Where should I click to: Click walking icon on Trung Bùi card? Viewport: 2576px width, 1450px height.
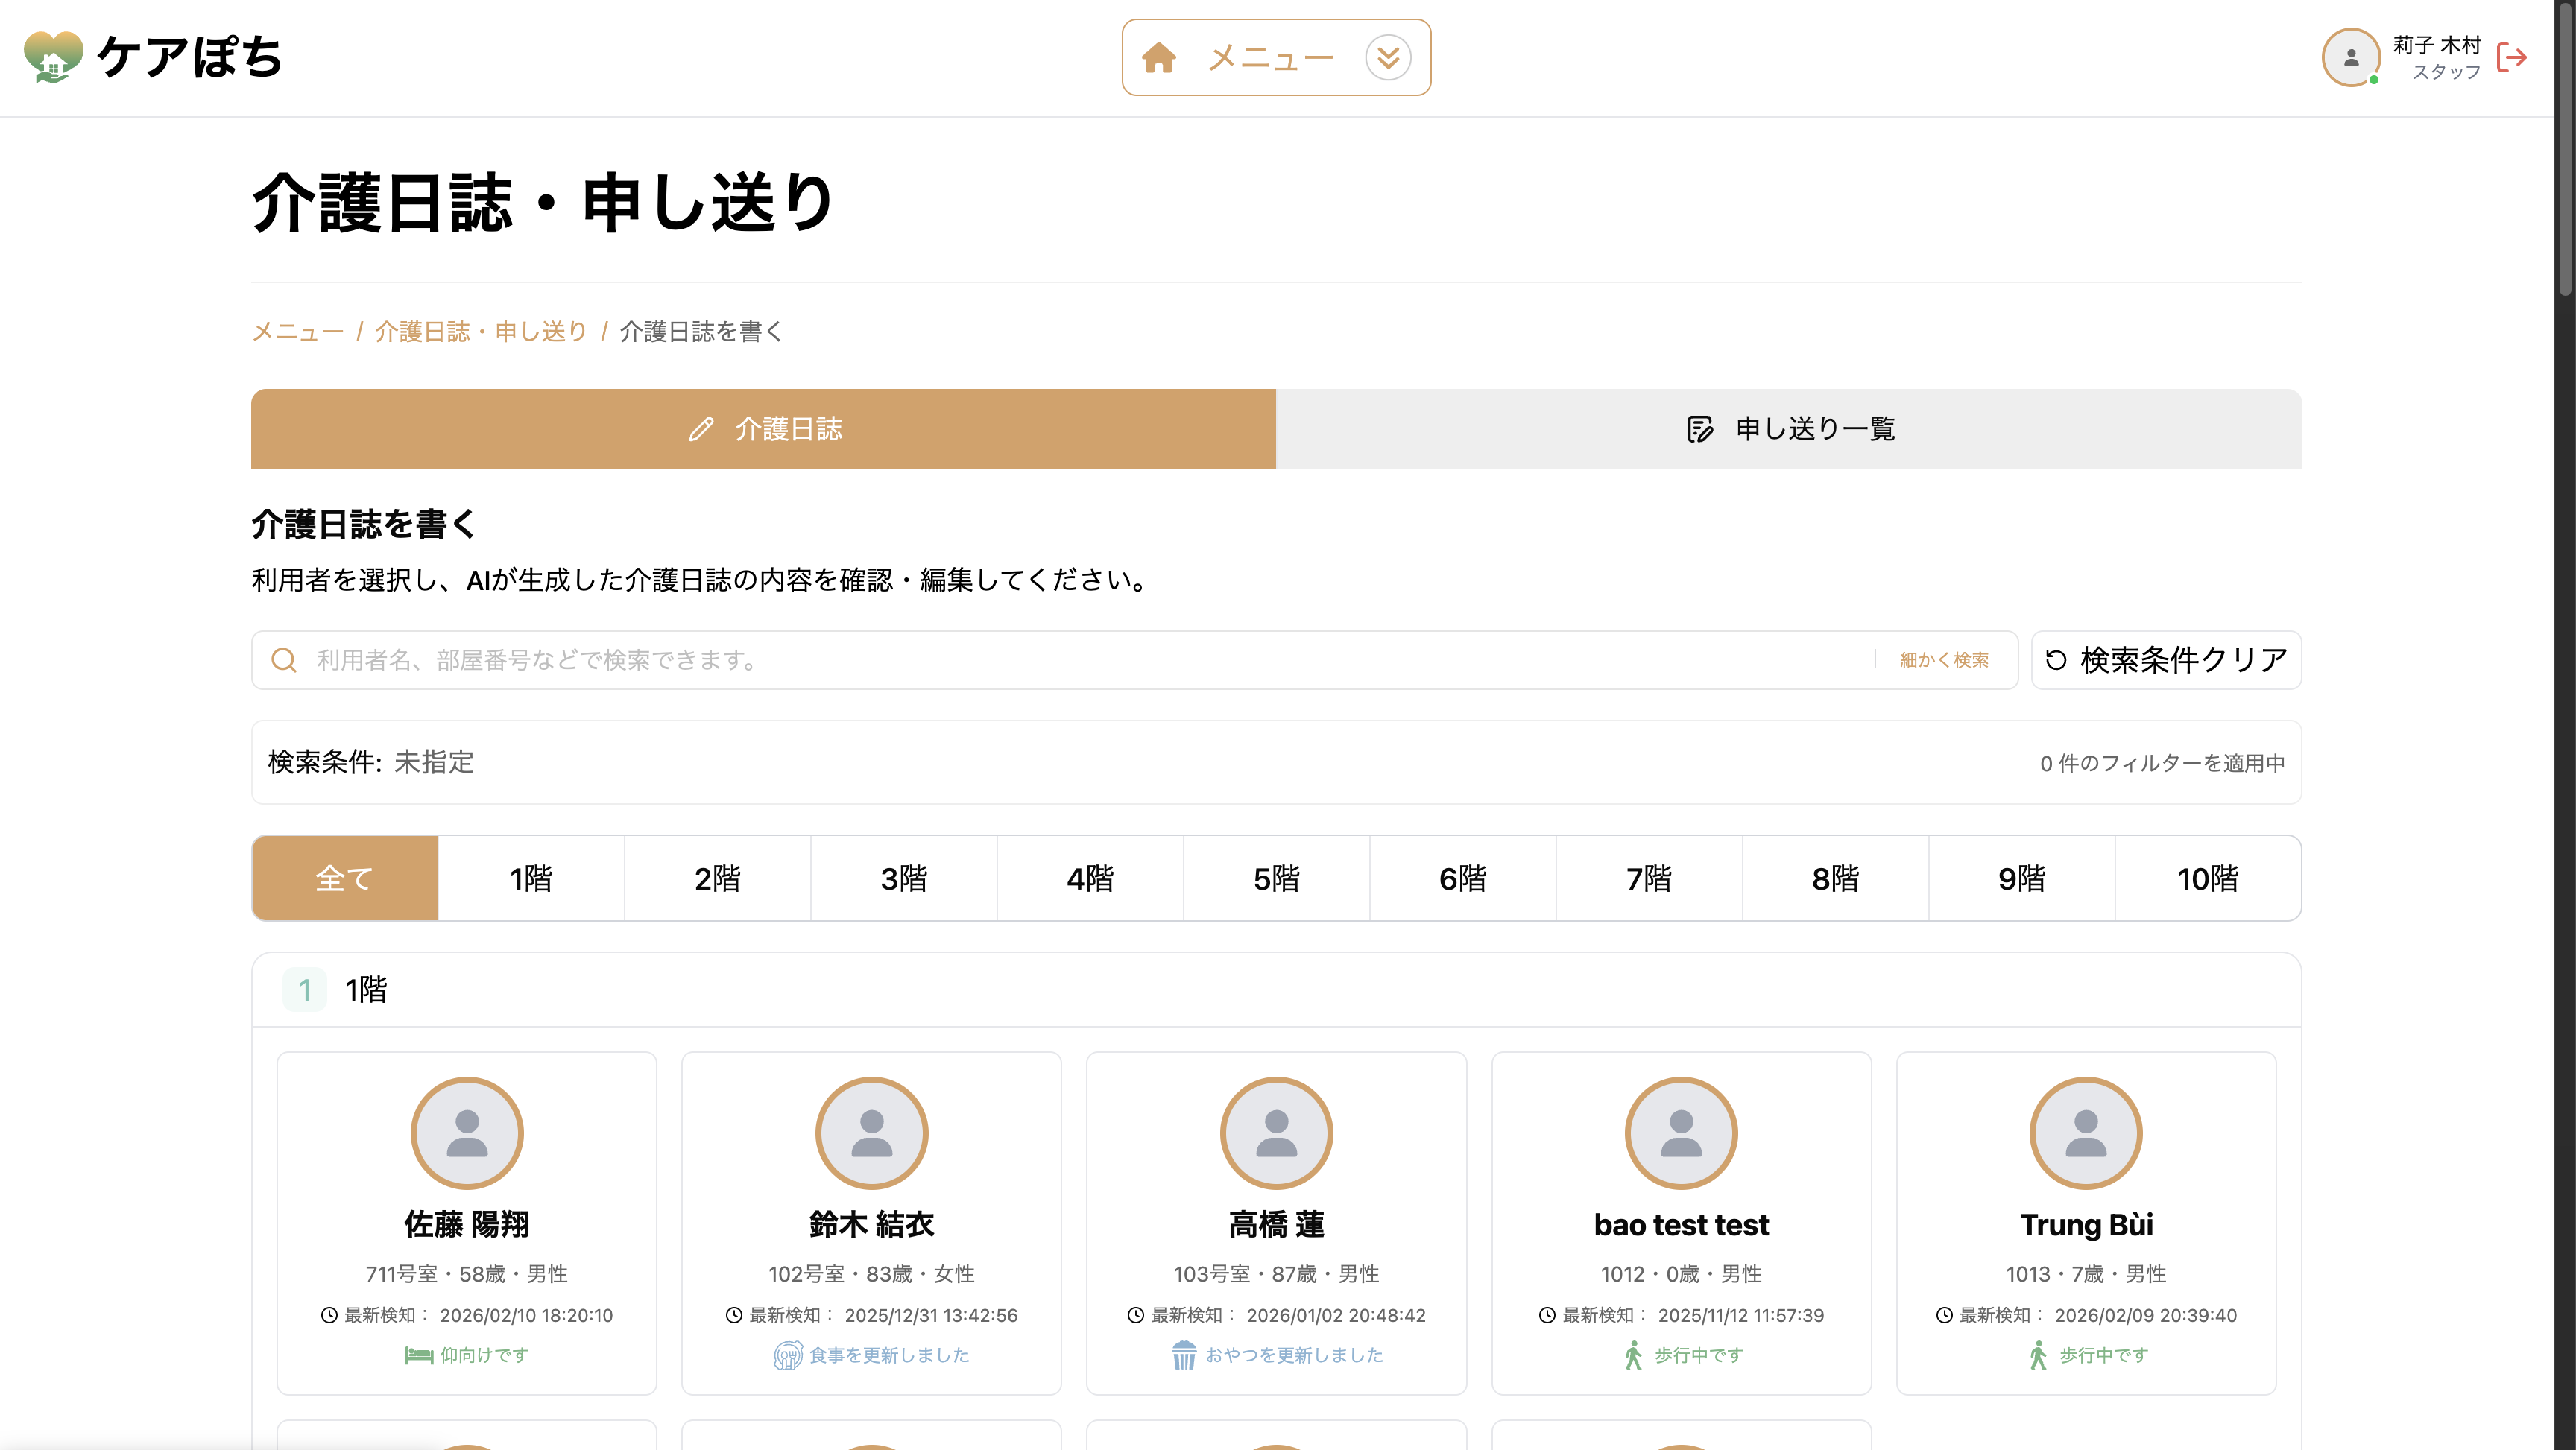(x=2038, y=1355)
